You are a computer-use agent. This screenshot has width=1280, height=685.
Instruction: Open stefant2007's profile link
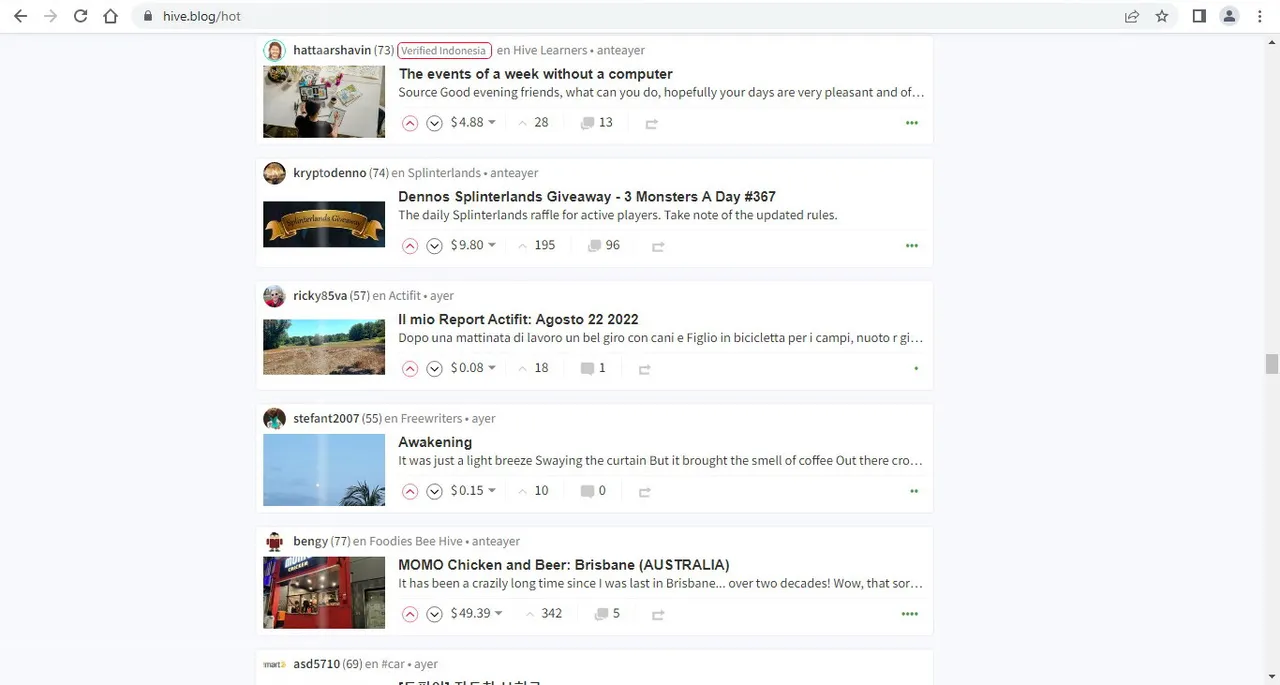[x=326, y=418]
